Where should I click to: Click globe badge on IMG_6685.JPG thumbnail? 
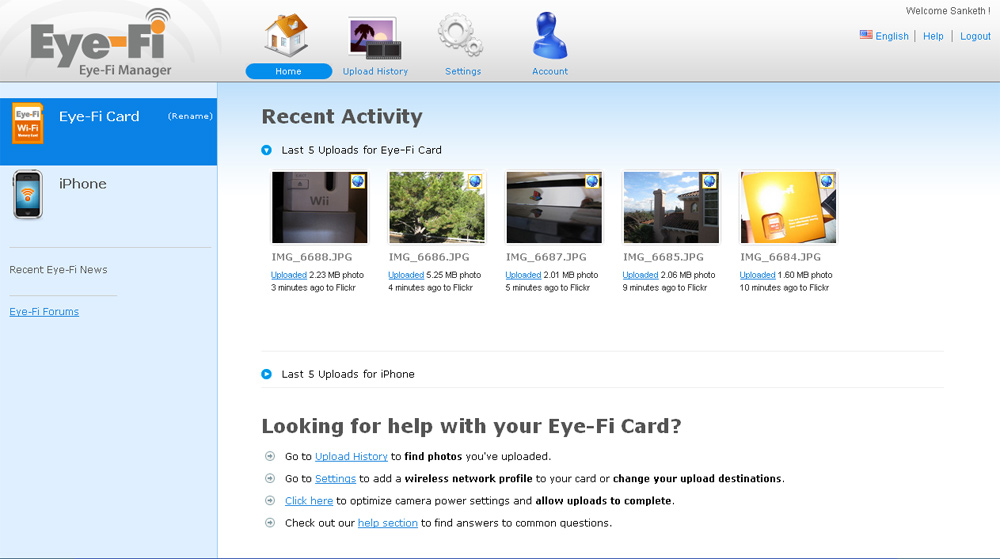coord(709,182)
